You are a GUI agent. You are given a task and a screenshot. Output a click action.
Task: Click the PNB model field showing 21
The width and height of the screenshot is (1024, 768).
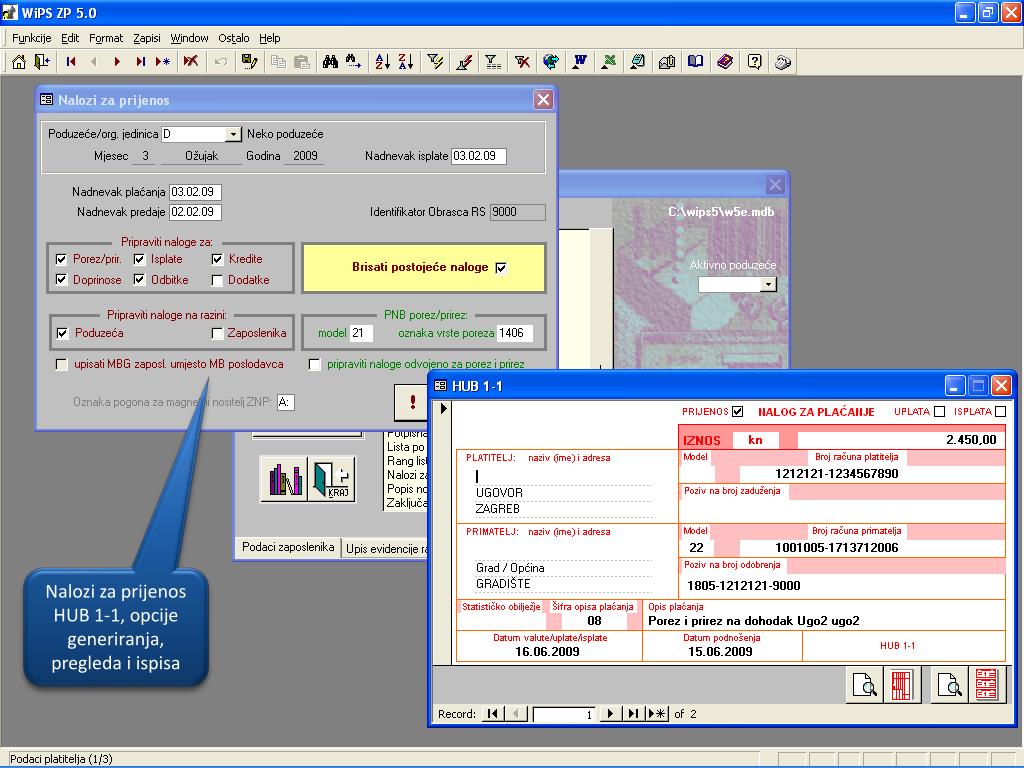361,333
